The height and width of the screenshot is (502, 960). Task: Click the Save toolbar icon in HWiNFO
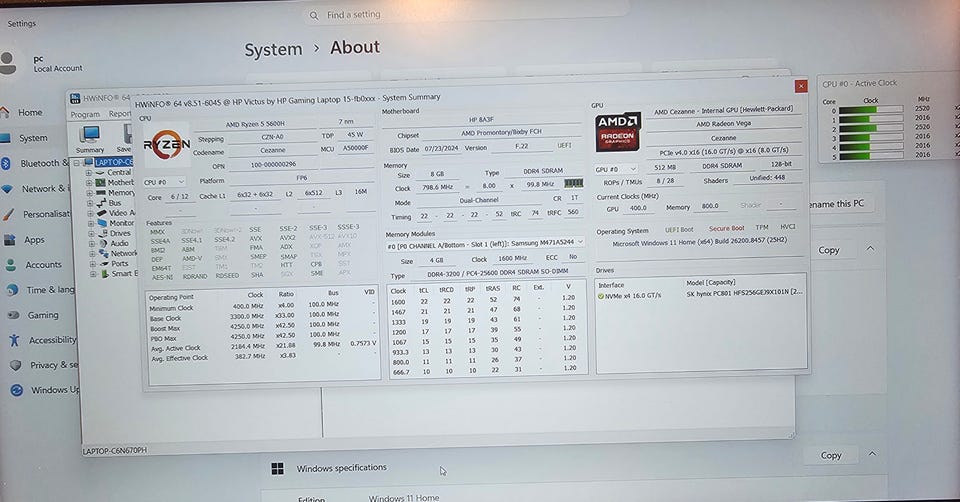pos(126,138)
